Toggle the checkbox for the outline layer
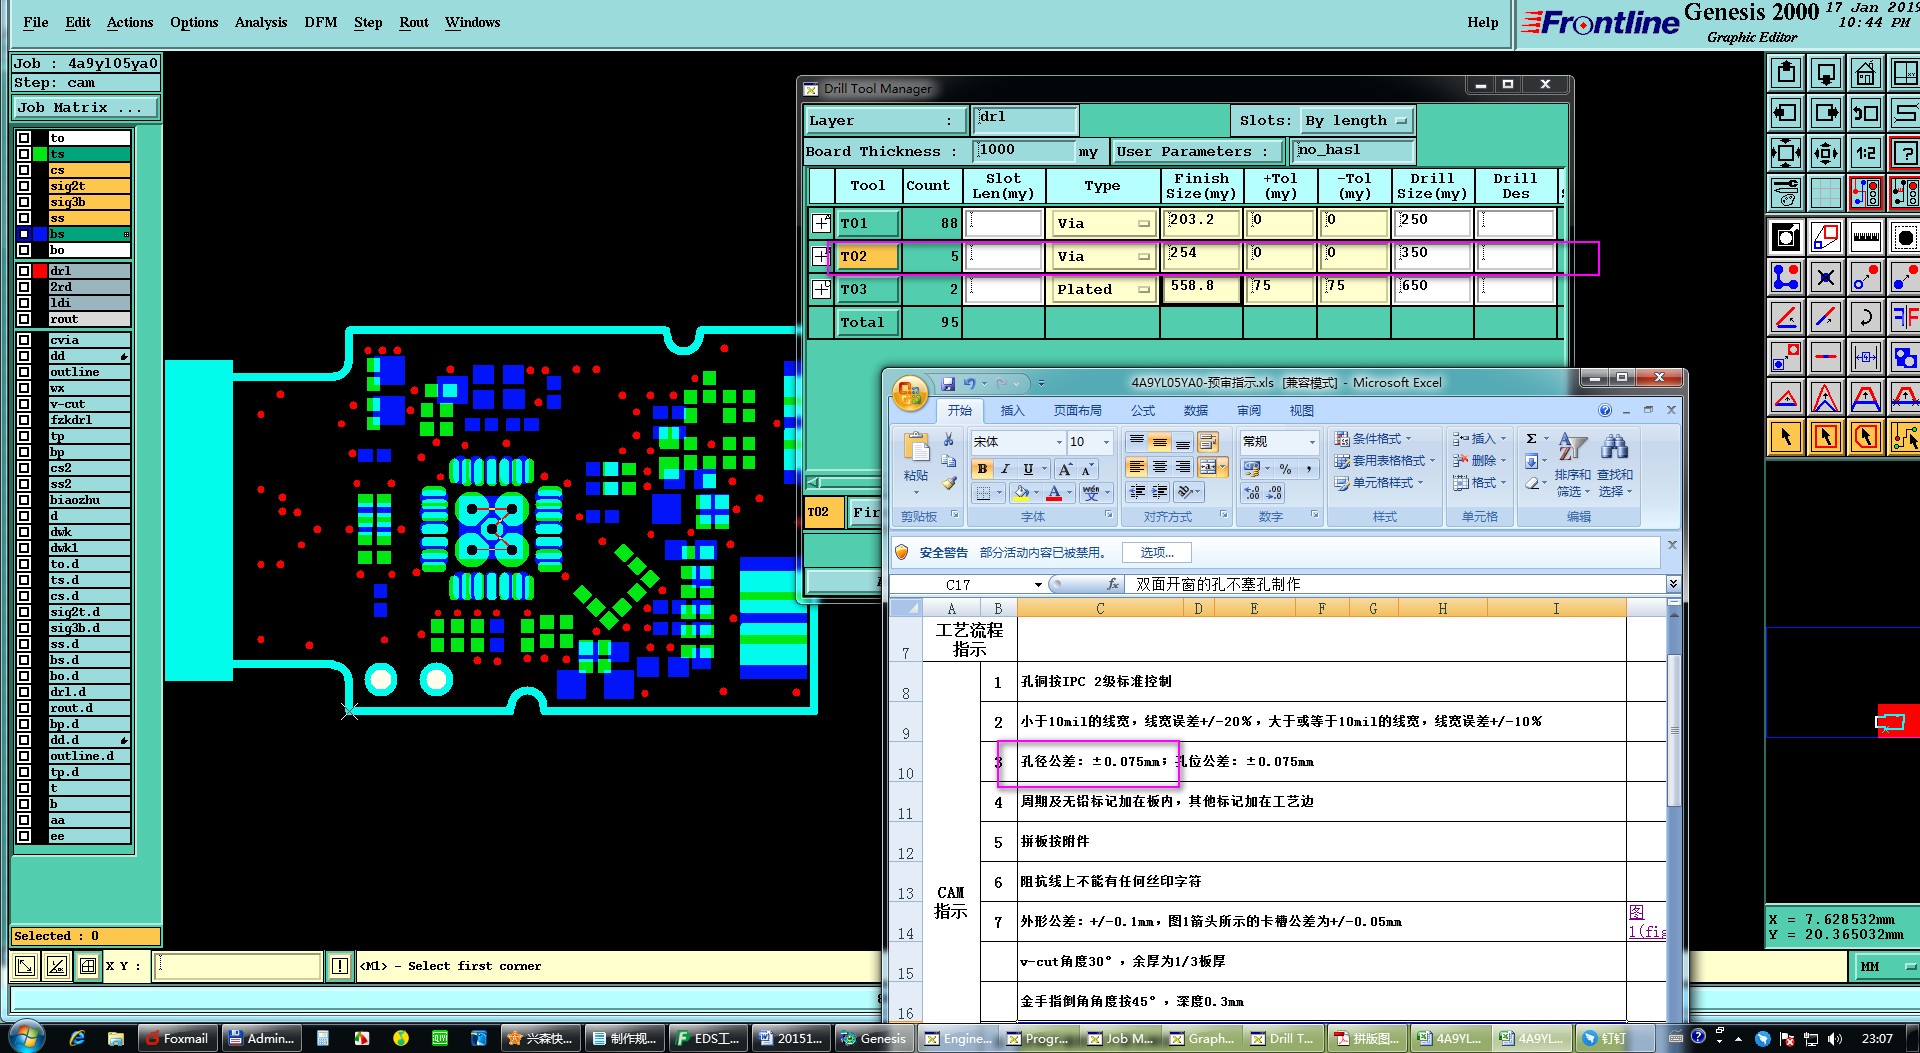Image resolution: width=1920 pixels, height=1053 pixels. click(24, 372)
